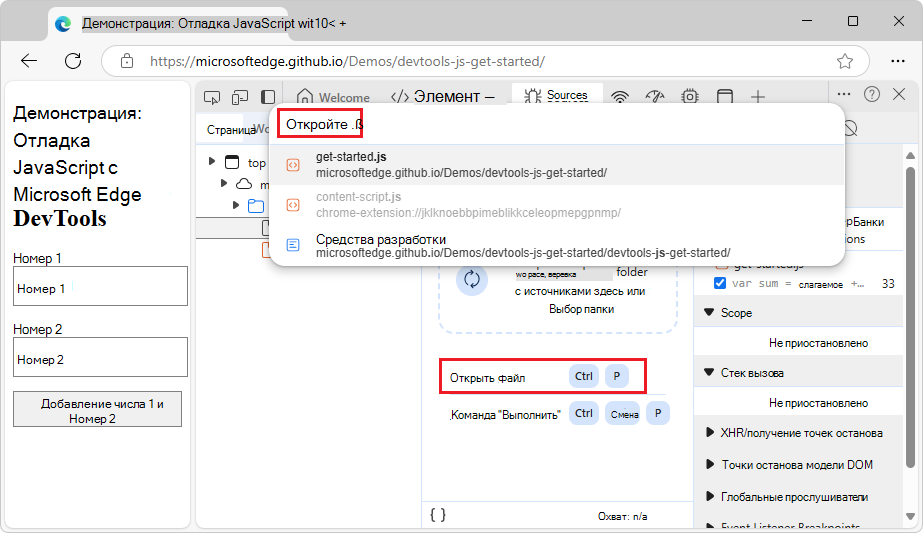Click the Команда "Выполнить" shortcut row
The width and height of the screenshot is (923, 533).
[559, 414]
